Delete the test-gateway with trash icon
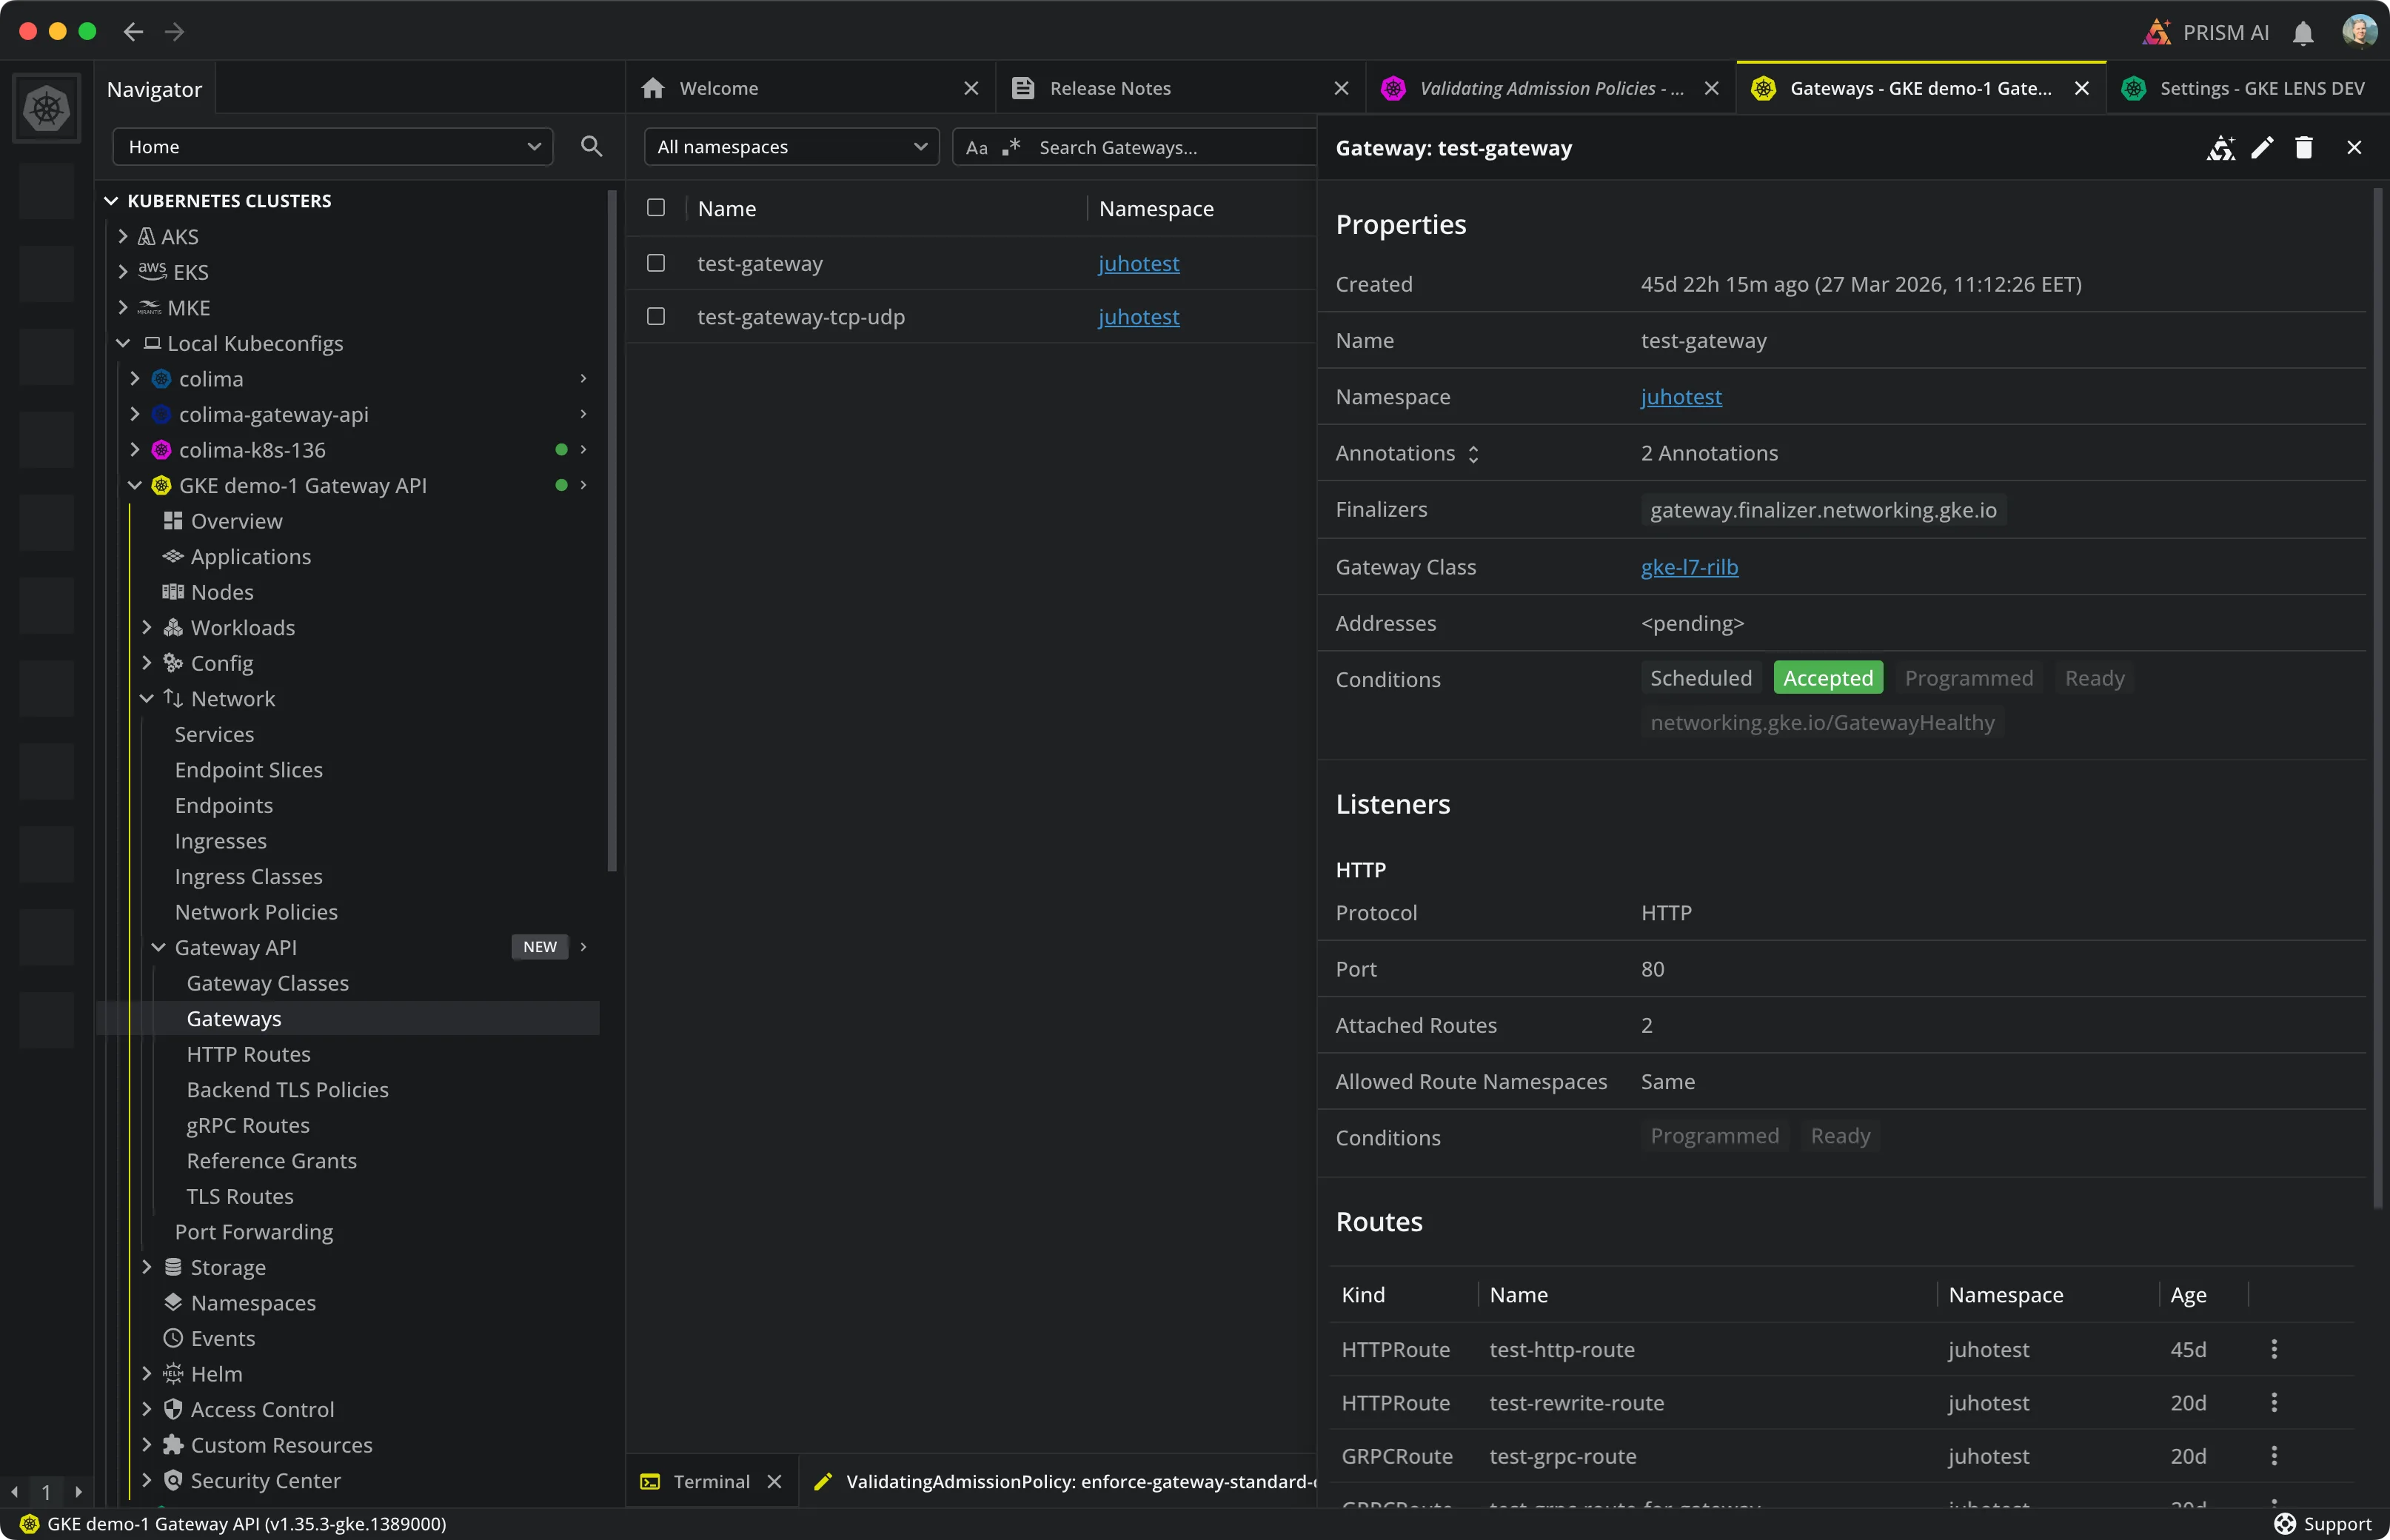 (2304, 148)
